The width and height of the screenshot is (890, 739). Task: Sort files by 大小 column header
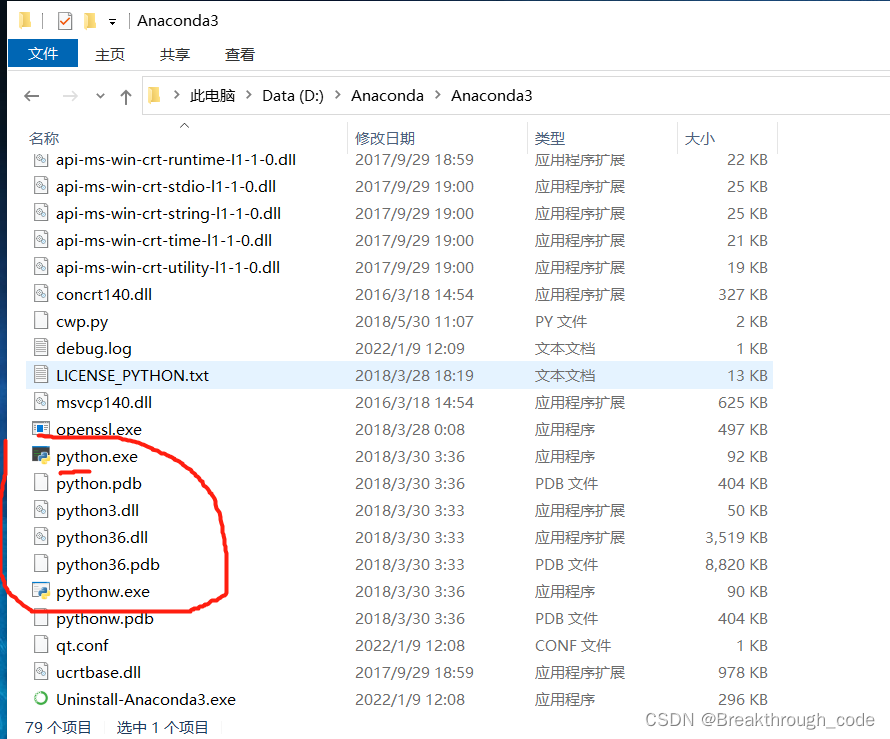(699, 138)
